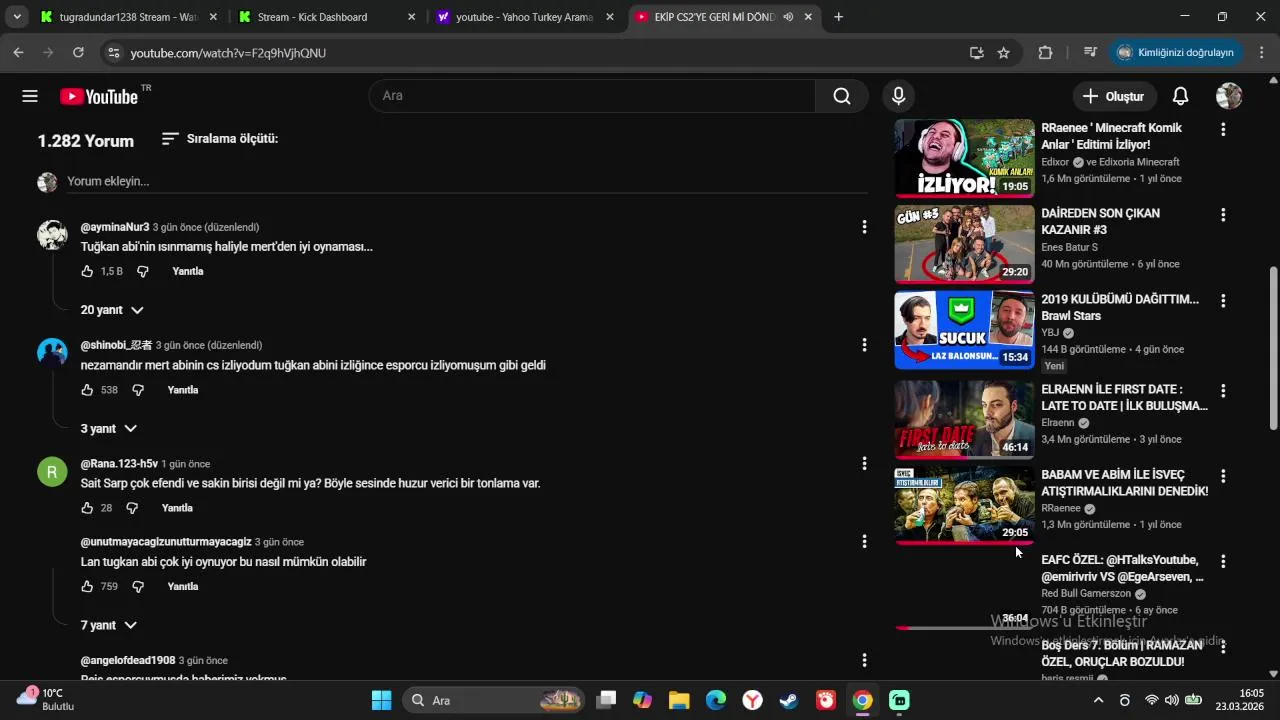The width and height of the screenshot is (1280, 720).
Task: Open options for @angelofdead1908's comment
Action: tap(864, 660)
